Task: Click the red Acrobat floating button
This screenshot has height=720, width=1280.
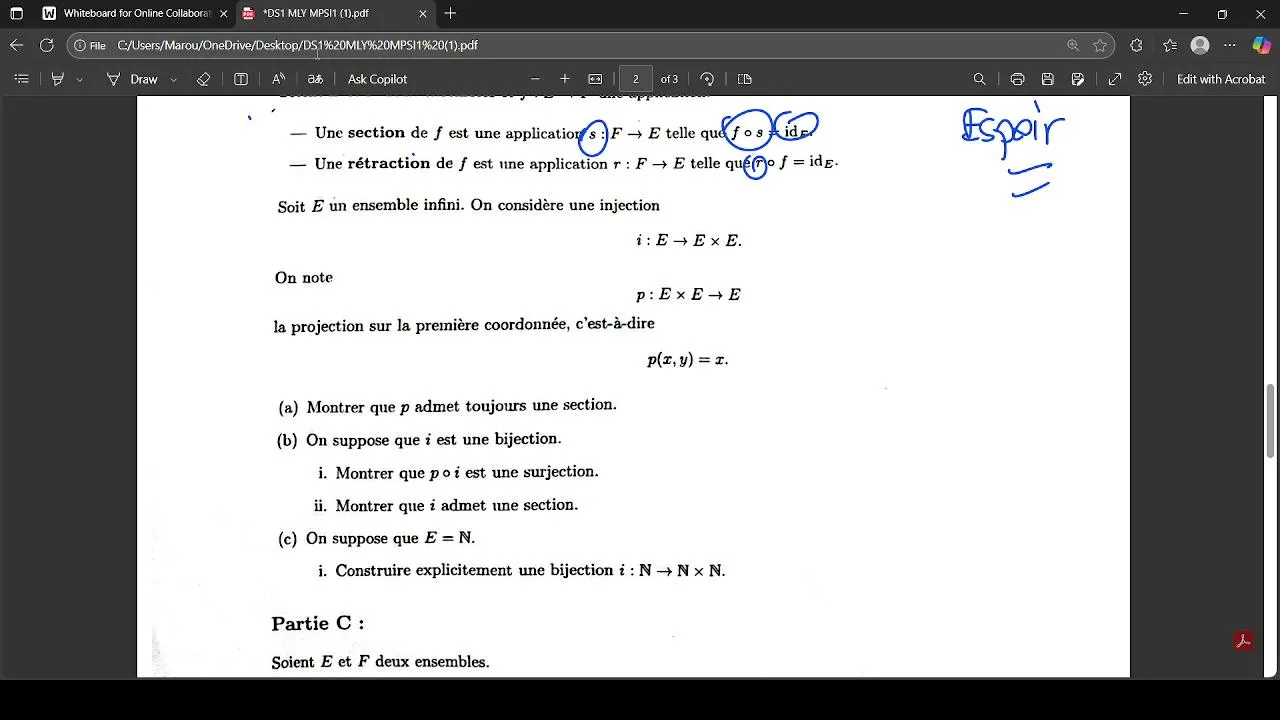Action: (1244, 642)
